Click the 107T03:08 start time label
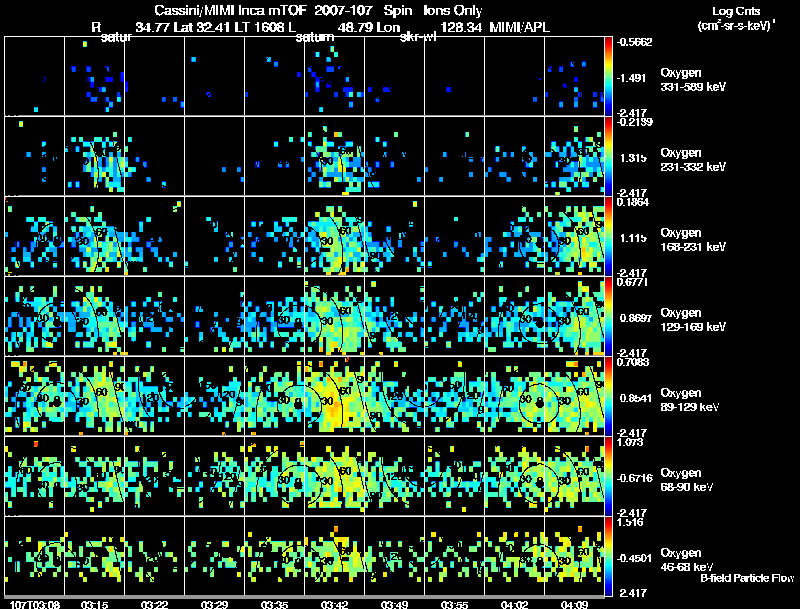The width and height of the screenshot is (800, 609). pos(35,605)
